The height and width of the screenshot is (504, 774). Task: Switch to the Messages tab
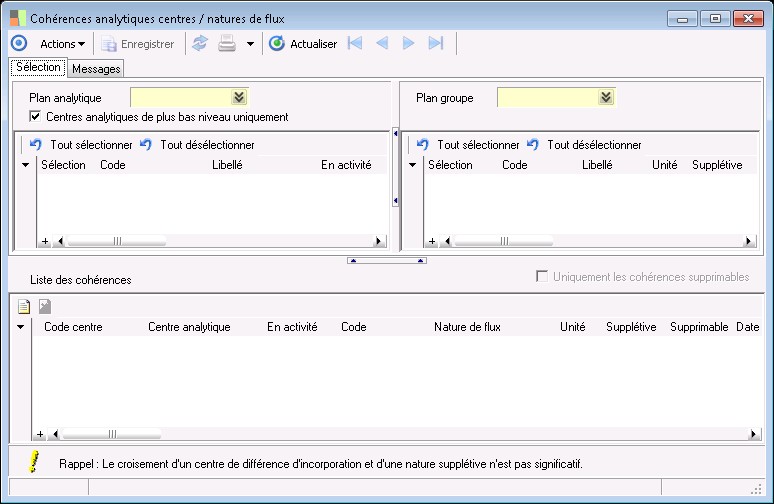[x=96, y=69]
